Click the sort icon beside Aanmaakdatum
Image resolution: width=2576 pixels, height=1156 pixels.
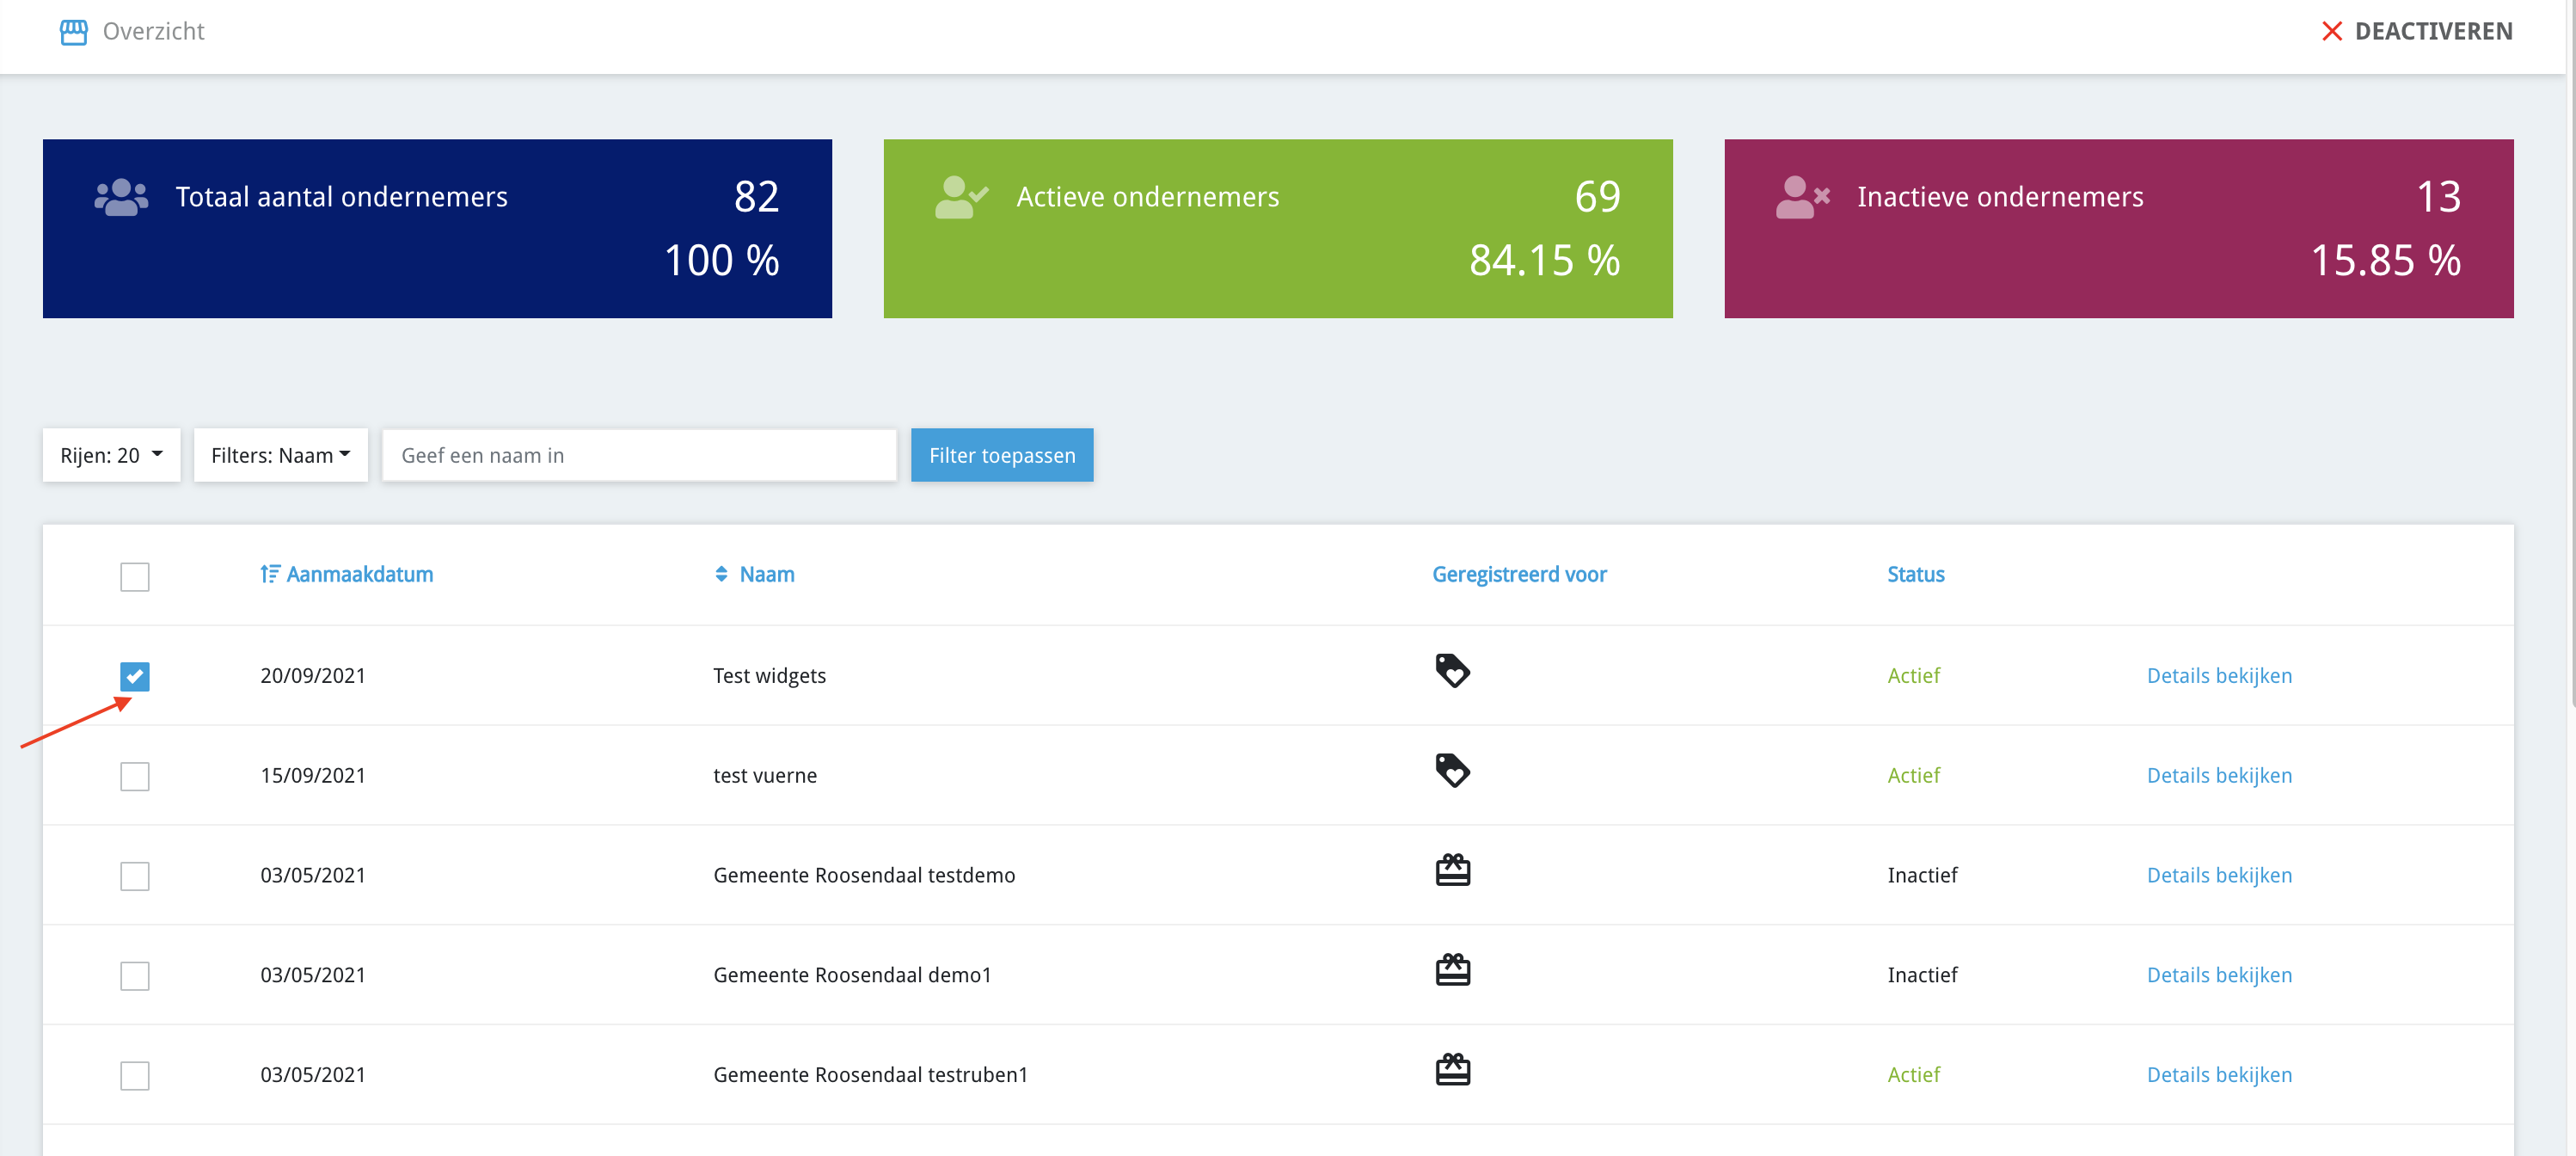click(269, 574)
